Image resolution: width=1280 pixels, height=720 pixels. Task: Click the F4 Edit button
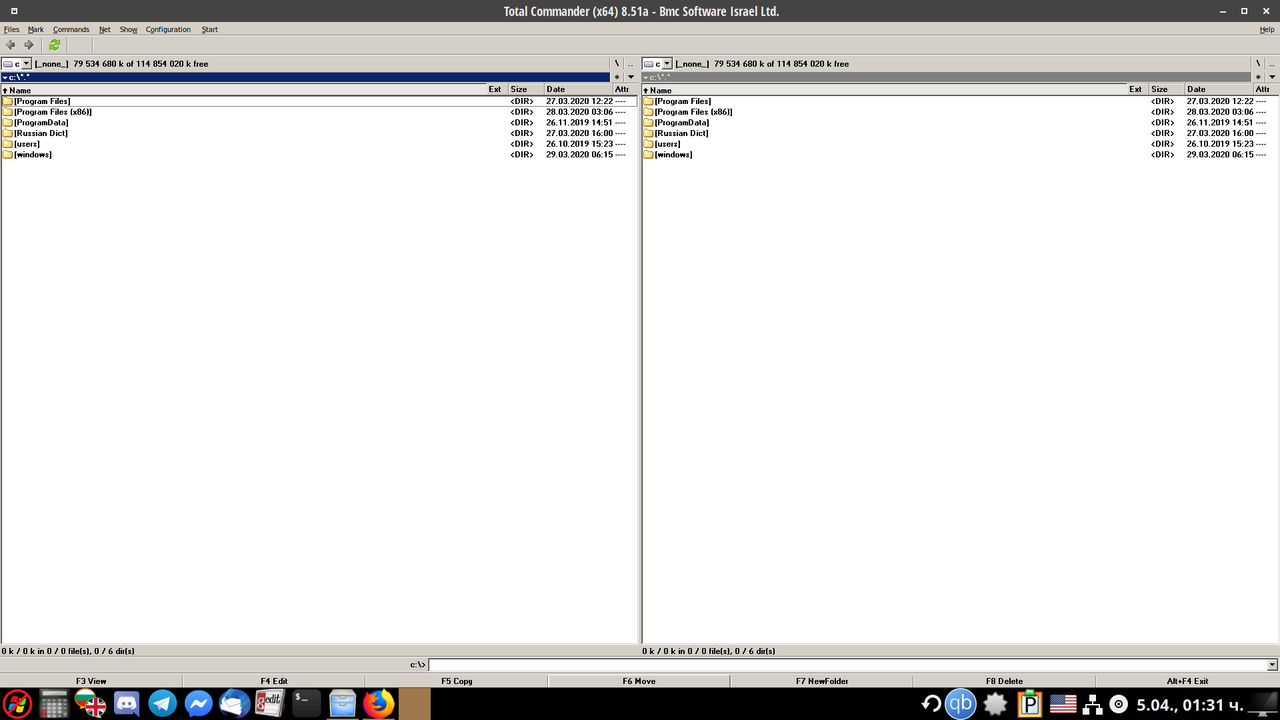click(x=274, y=681)
